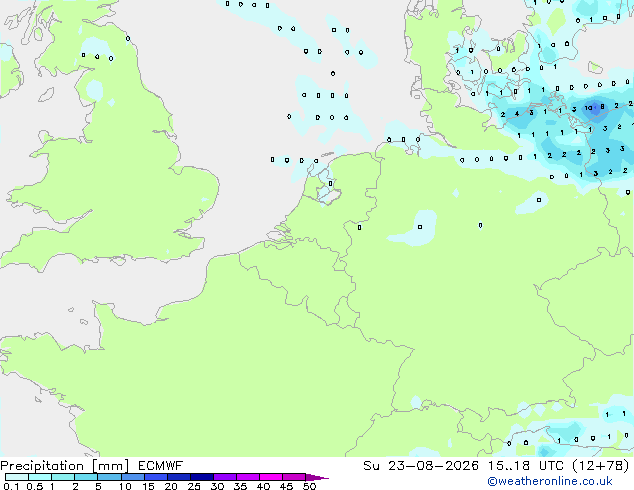Select the 40–45 mm magenta legend swatch
Image resolution: width=634 pixels, height=490 pixels.
[271, 477]
